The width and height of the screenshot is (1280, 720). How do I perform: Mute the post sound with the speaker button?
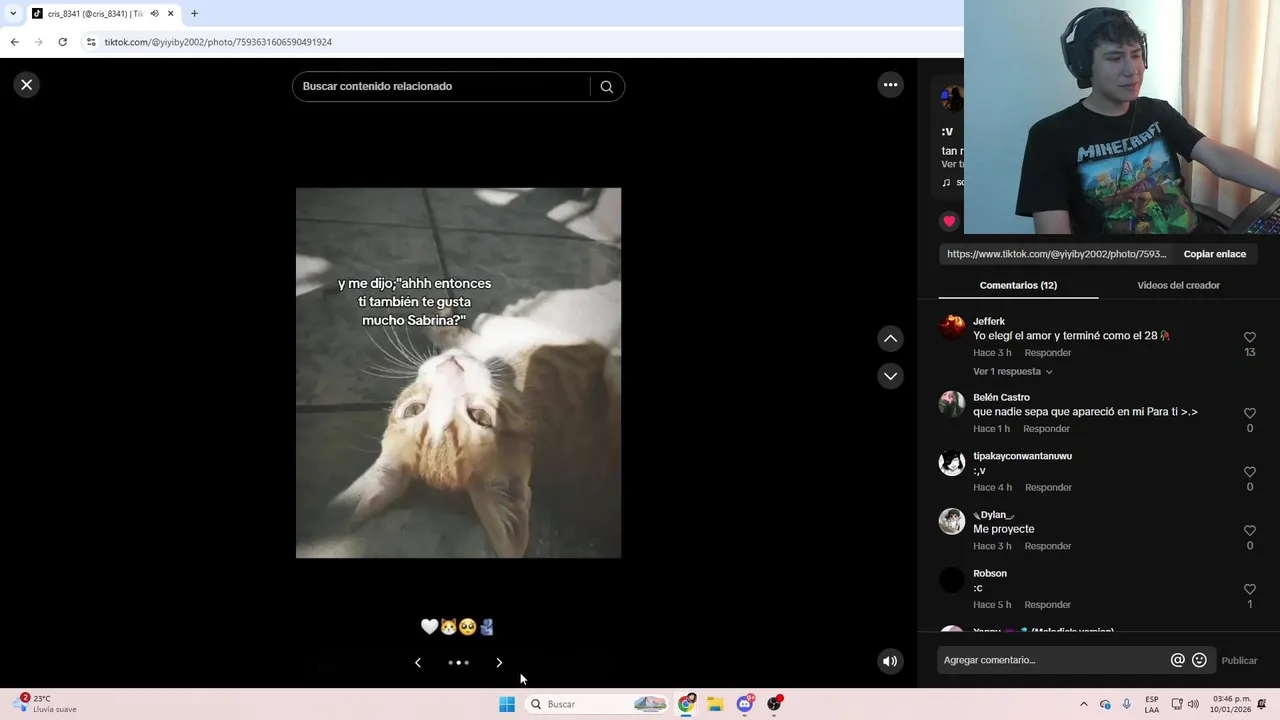pyautogui.click(x=890, y=661)
